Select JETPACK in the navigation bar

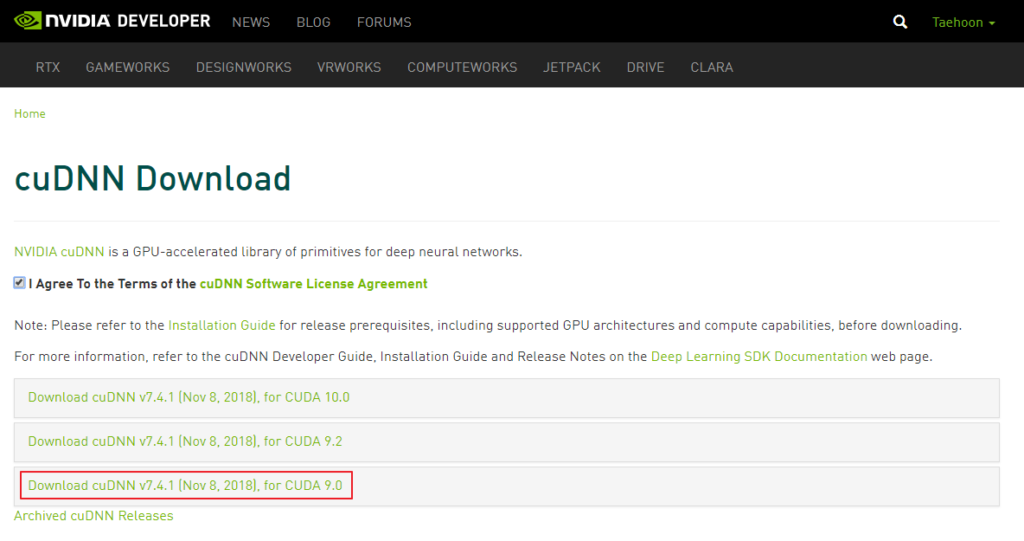click(x=571, y=67)
